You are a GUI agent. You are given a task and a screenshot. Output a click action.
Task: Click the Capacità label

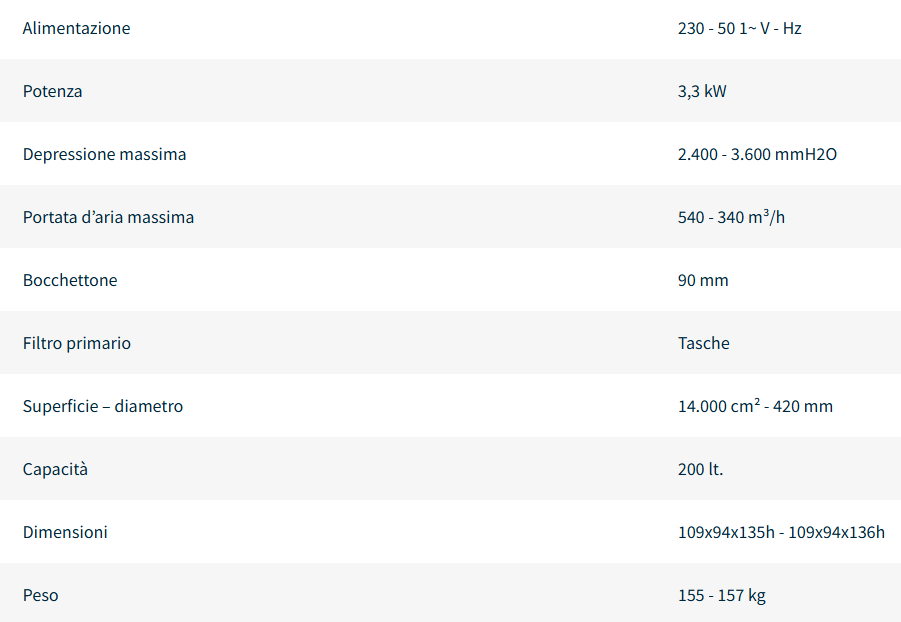coord(55,469)
